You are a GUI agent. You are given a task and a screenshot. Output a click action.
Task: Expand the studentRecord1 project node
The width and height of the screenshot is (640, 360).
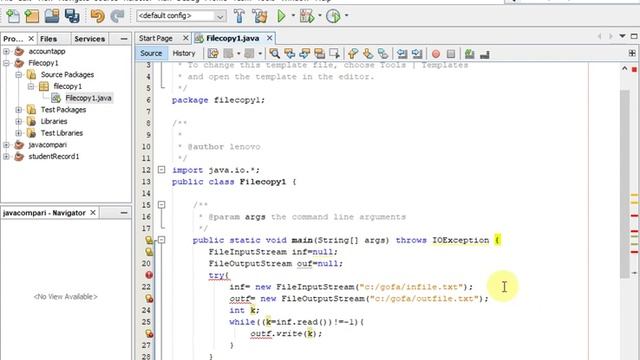coord(6,156)
